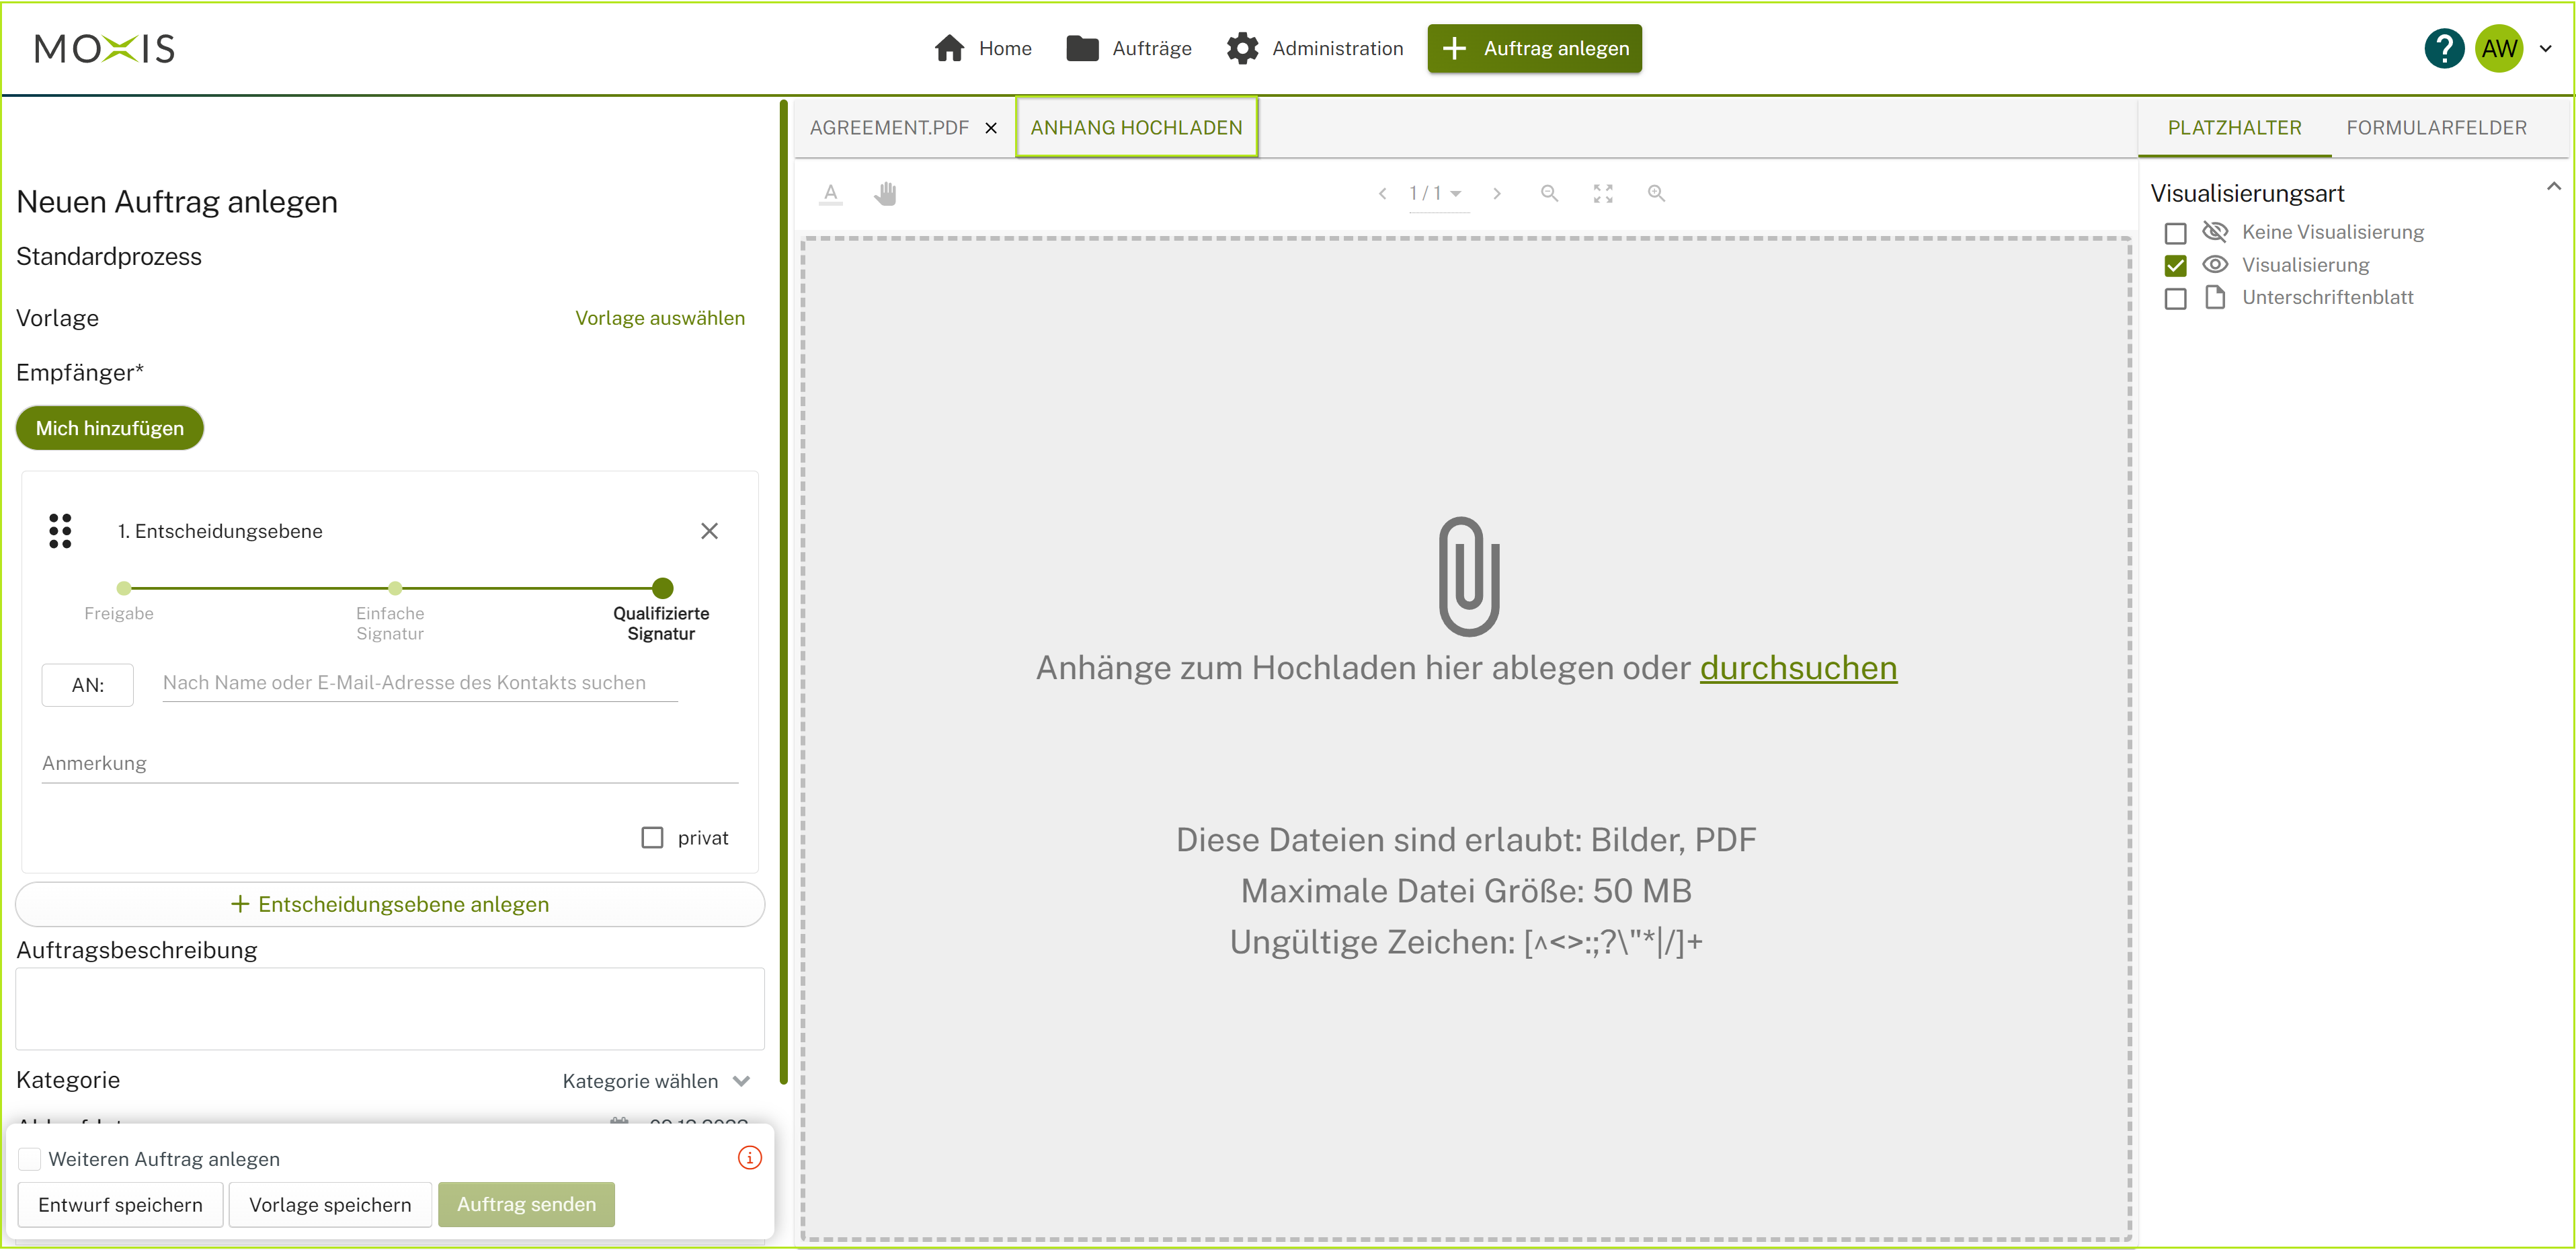Open Administration via the gear icon
Screen dimensions: 2576x1250
click(x=1241, y=48)
